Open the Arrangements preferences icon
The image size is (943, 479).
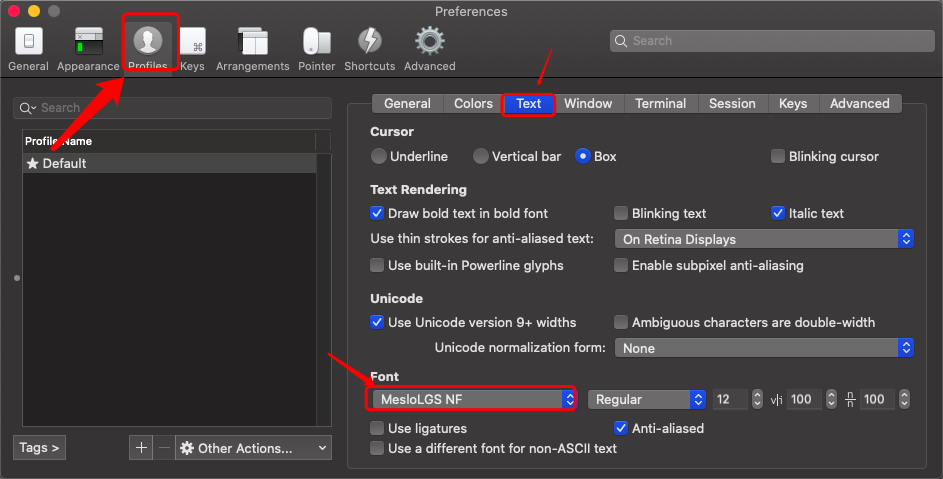point(252,43)
